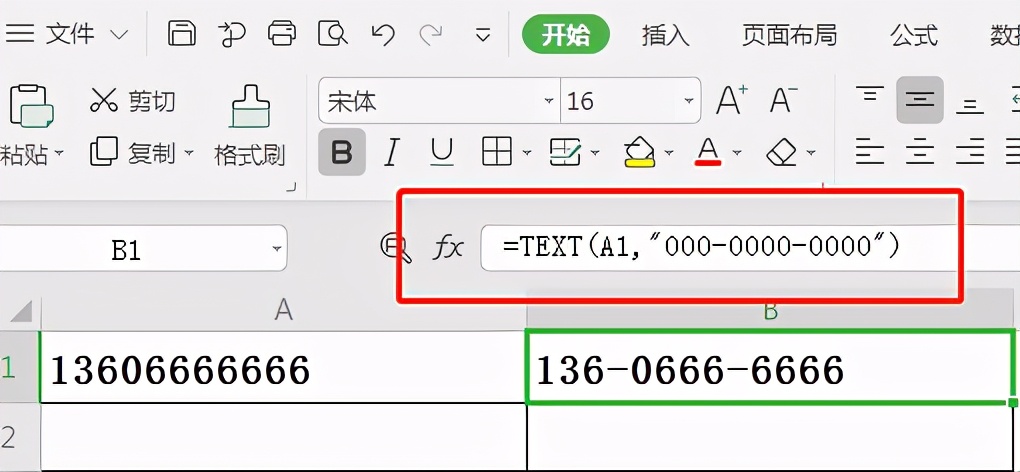Select cell A1 with 13606666666
1020x472 pixels.
283,367
